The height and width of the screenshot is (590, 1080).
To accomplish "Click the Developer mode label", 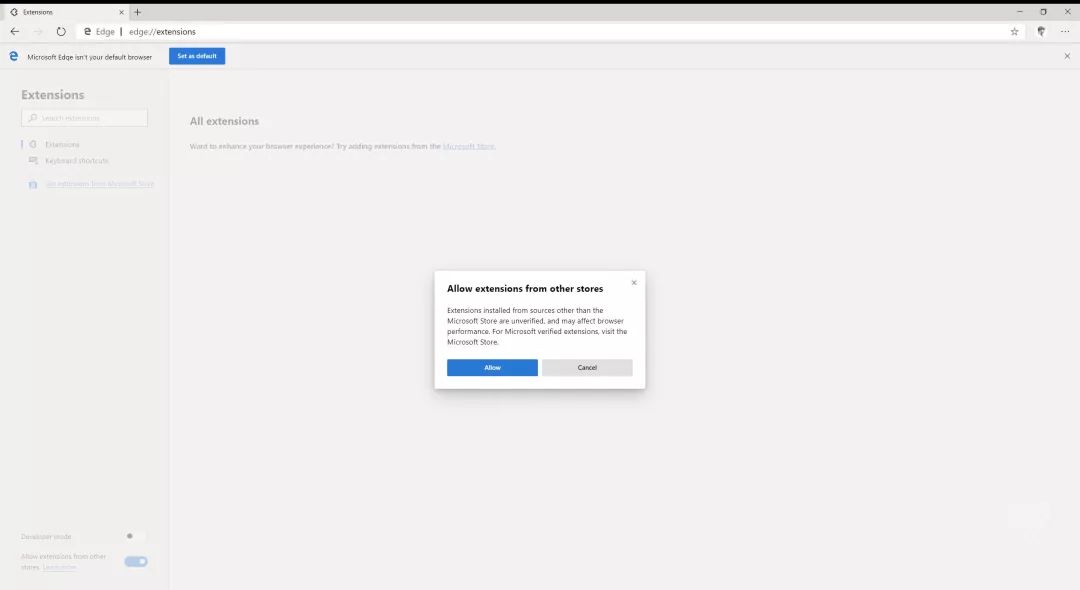I will point(46,536).
